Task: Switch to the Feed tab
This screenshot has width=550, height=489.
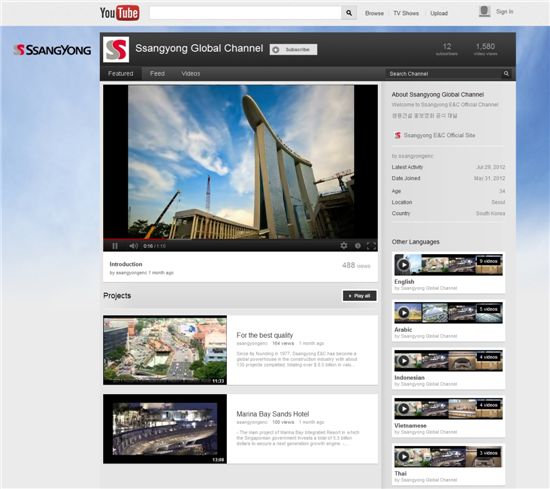Action: pos(157,74)
